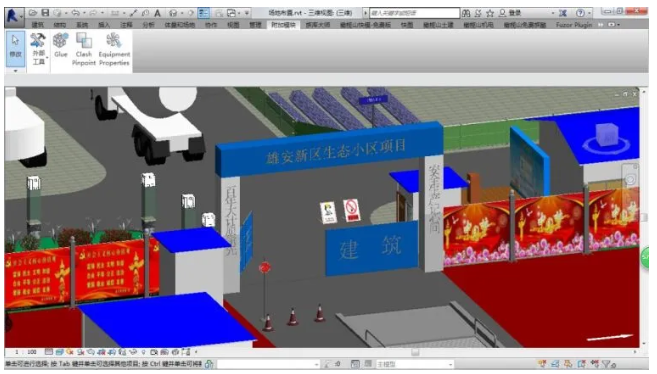Click the Help question mark icon

click(x=580, y=13)
